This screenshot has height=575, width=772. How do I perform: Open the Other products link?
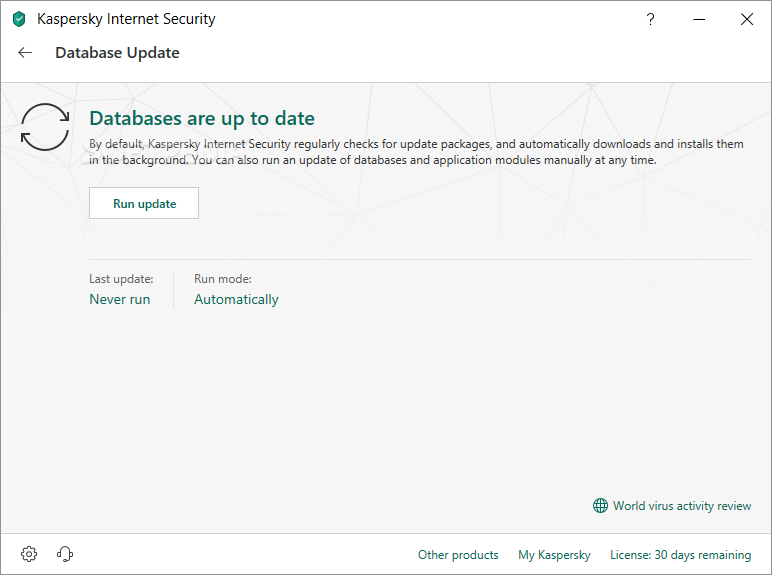(458, 555)
